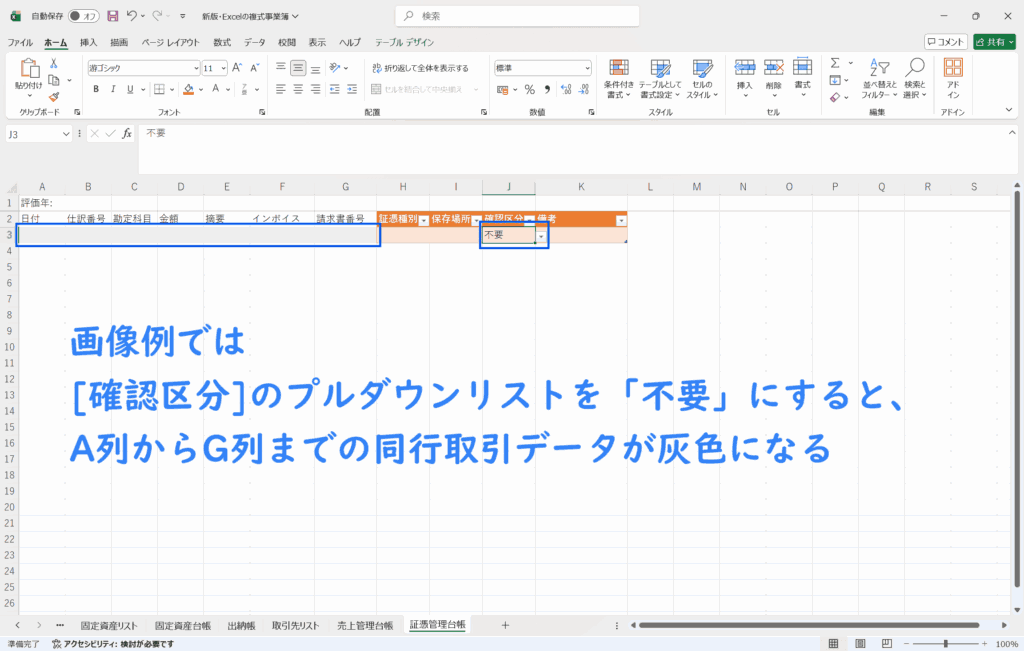Open the number format 標準 dropdown
The width and height of the screenshot is (1024, 651).
pos(586,68)
